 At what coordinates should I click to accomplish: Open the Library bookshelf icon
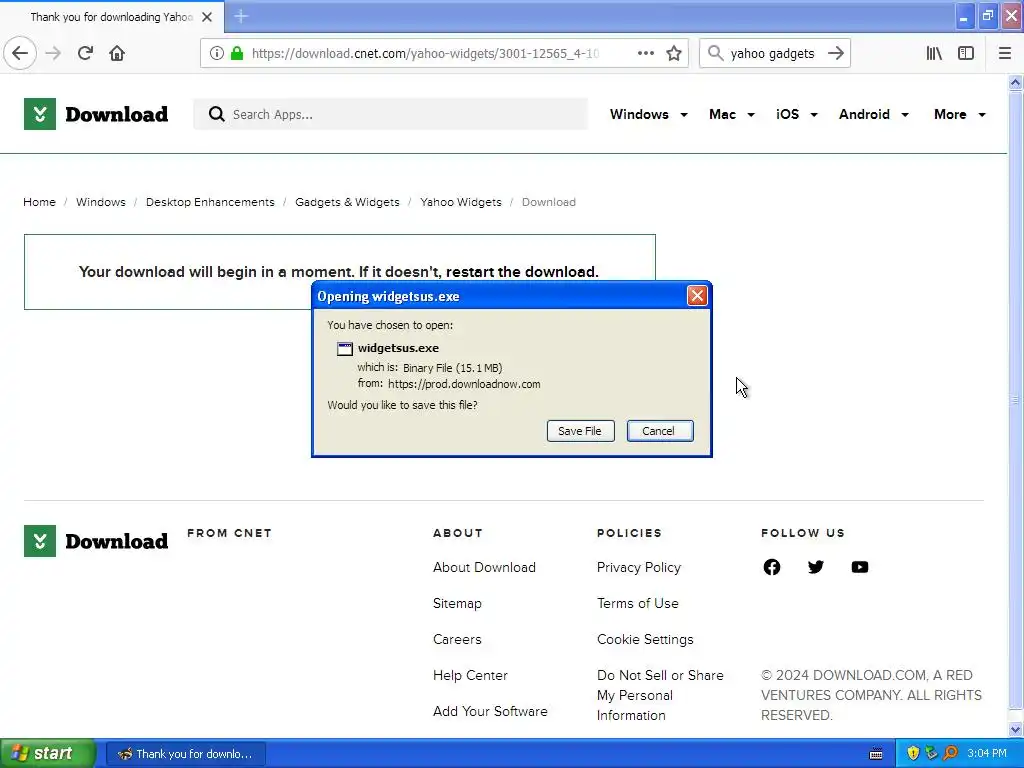click(934, 53)
